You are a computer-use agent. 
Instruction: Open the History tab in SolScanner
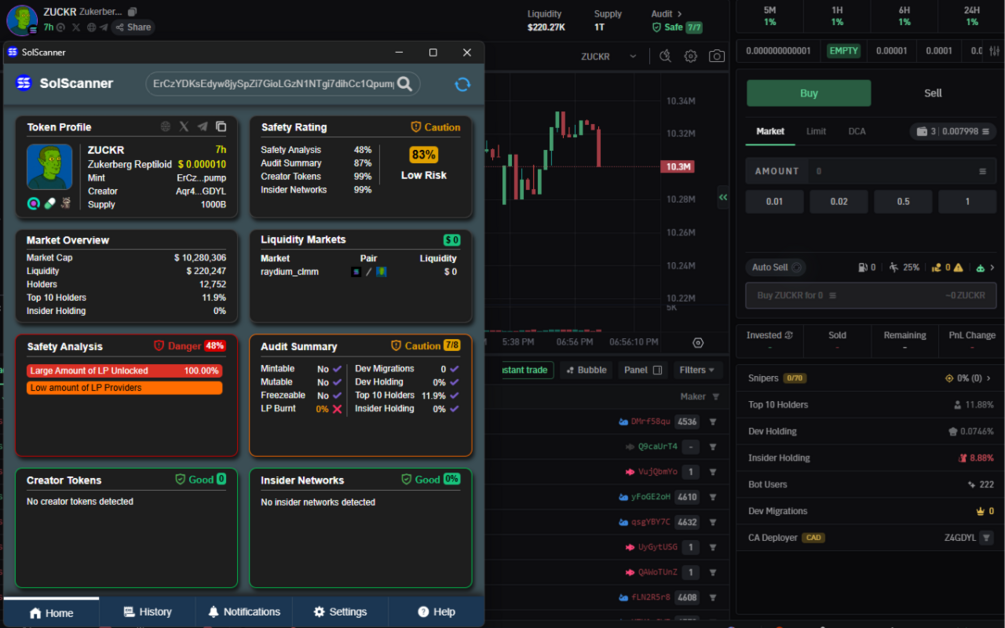click(x=147, y=612)
